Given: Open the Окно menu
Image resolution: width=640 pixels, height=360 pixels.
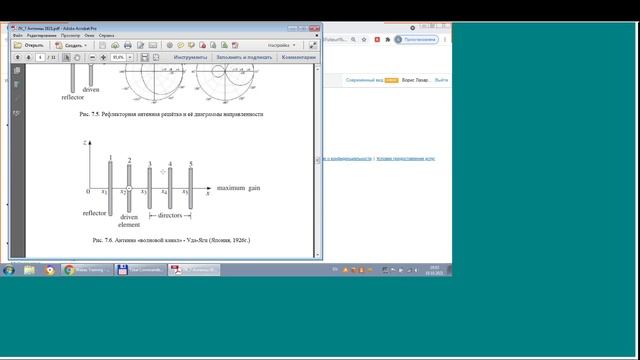Looking at the screenshot, I should pyautogui.click(x=89, y=36).
